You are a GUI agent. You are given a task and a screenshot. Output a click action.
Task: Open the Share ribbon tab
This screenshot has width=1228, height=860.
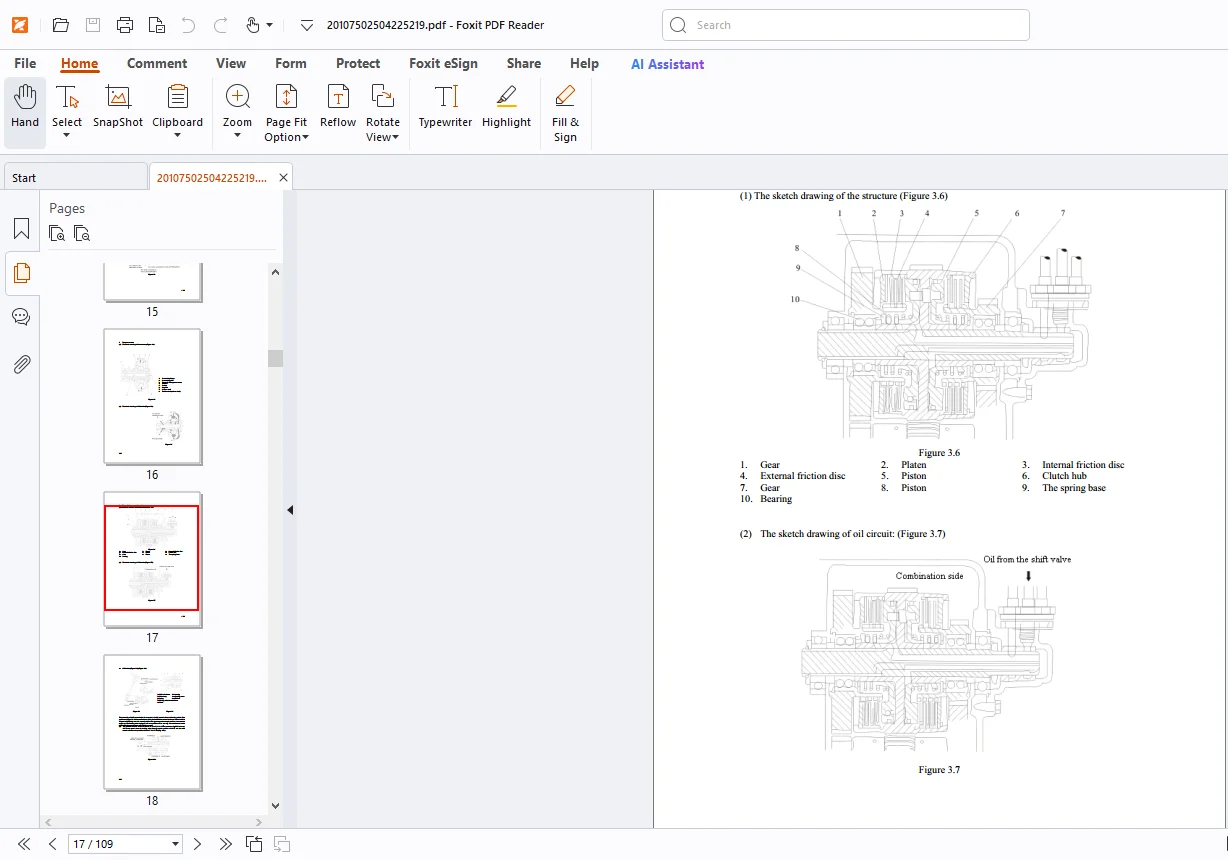[x=523, y=63]
